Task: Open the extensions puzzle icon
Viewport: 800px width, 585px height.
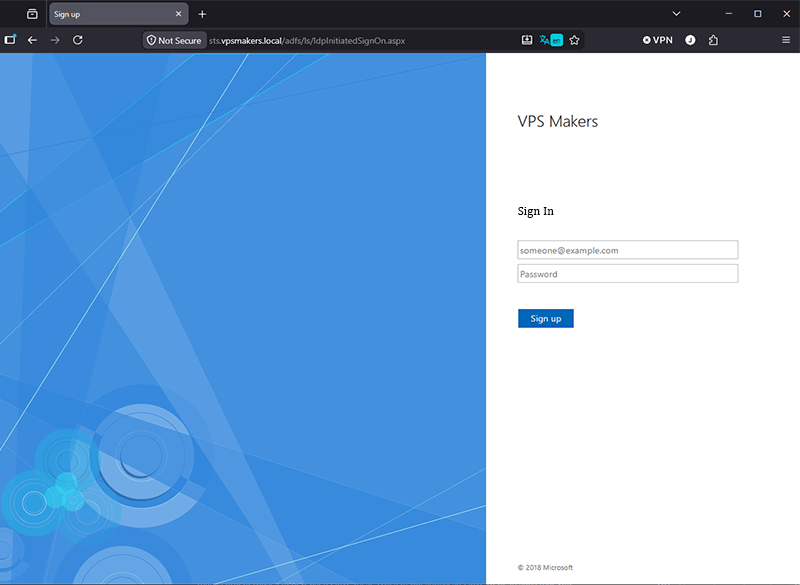Action: pyautogui.click(x=713, y=40)
